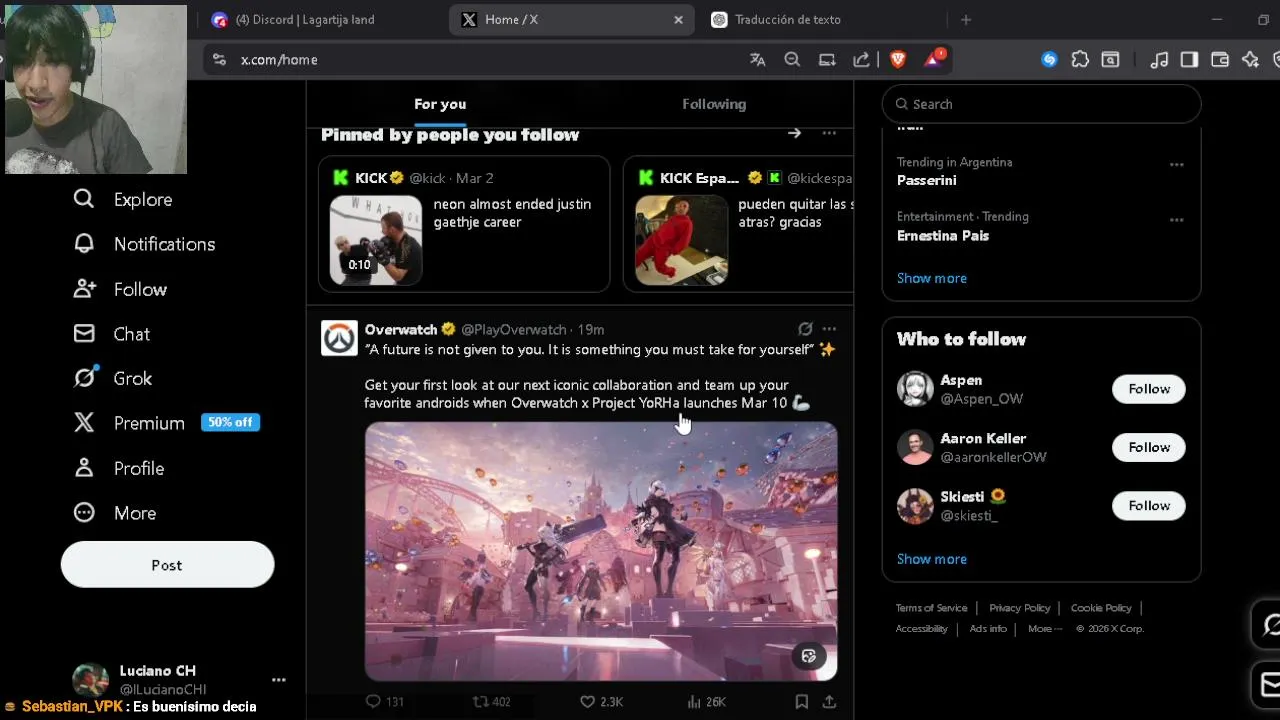This screenshot has width=1280, height=720.
Task: Show more trends link
Action: (x=932, y=278)
